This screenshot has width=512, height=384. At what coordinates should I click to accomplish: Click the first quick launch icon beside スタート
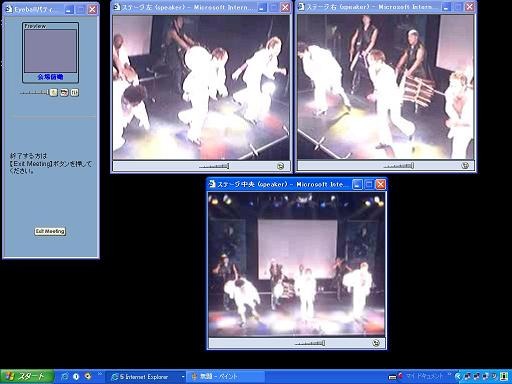[x=65, y=377]
